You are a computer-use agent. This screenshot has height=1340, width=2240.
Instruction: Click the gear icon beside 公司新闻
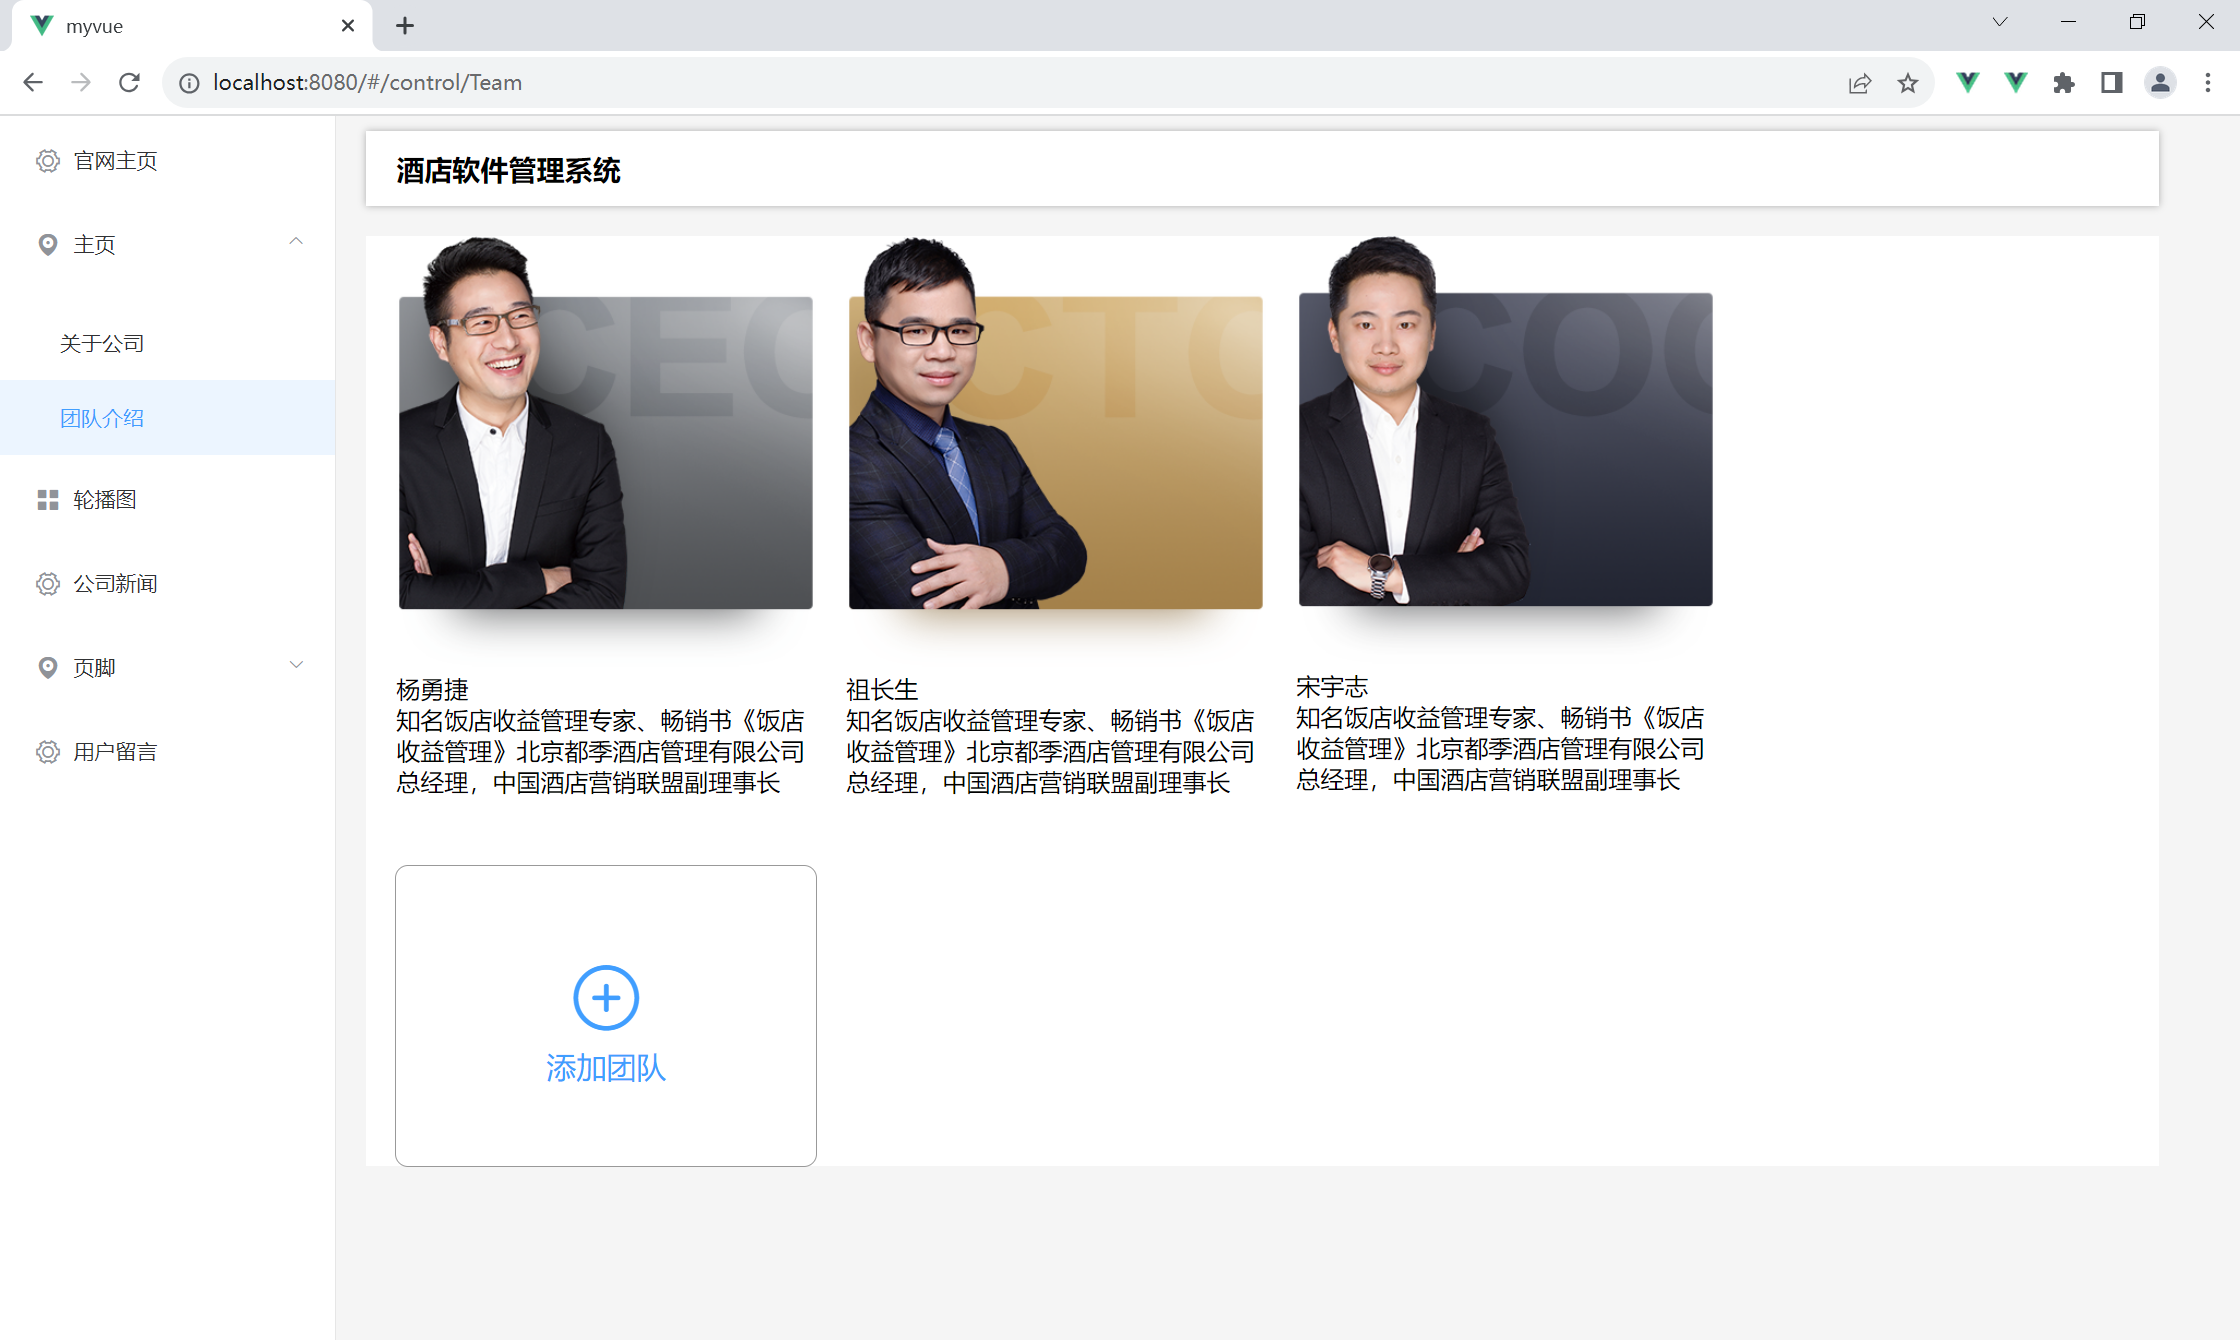pos(47,583)
